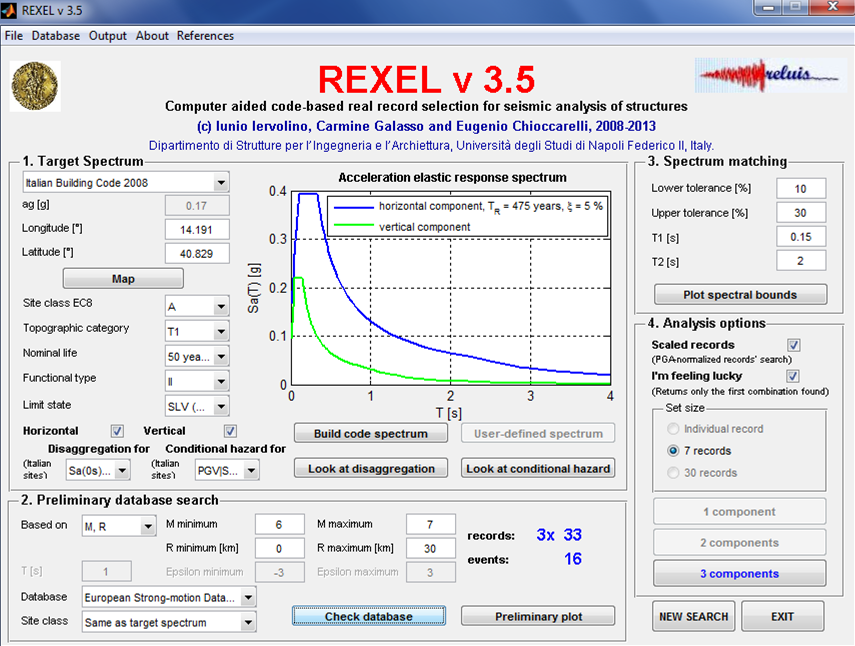Open the Topographic category dropdown
Viewport: 855px width, 646px height.
point(197,331)
